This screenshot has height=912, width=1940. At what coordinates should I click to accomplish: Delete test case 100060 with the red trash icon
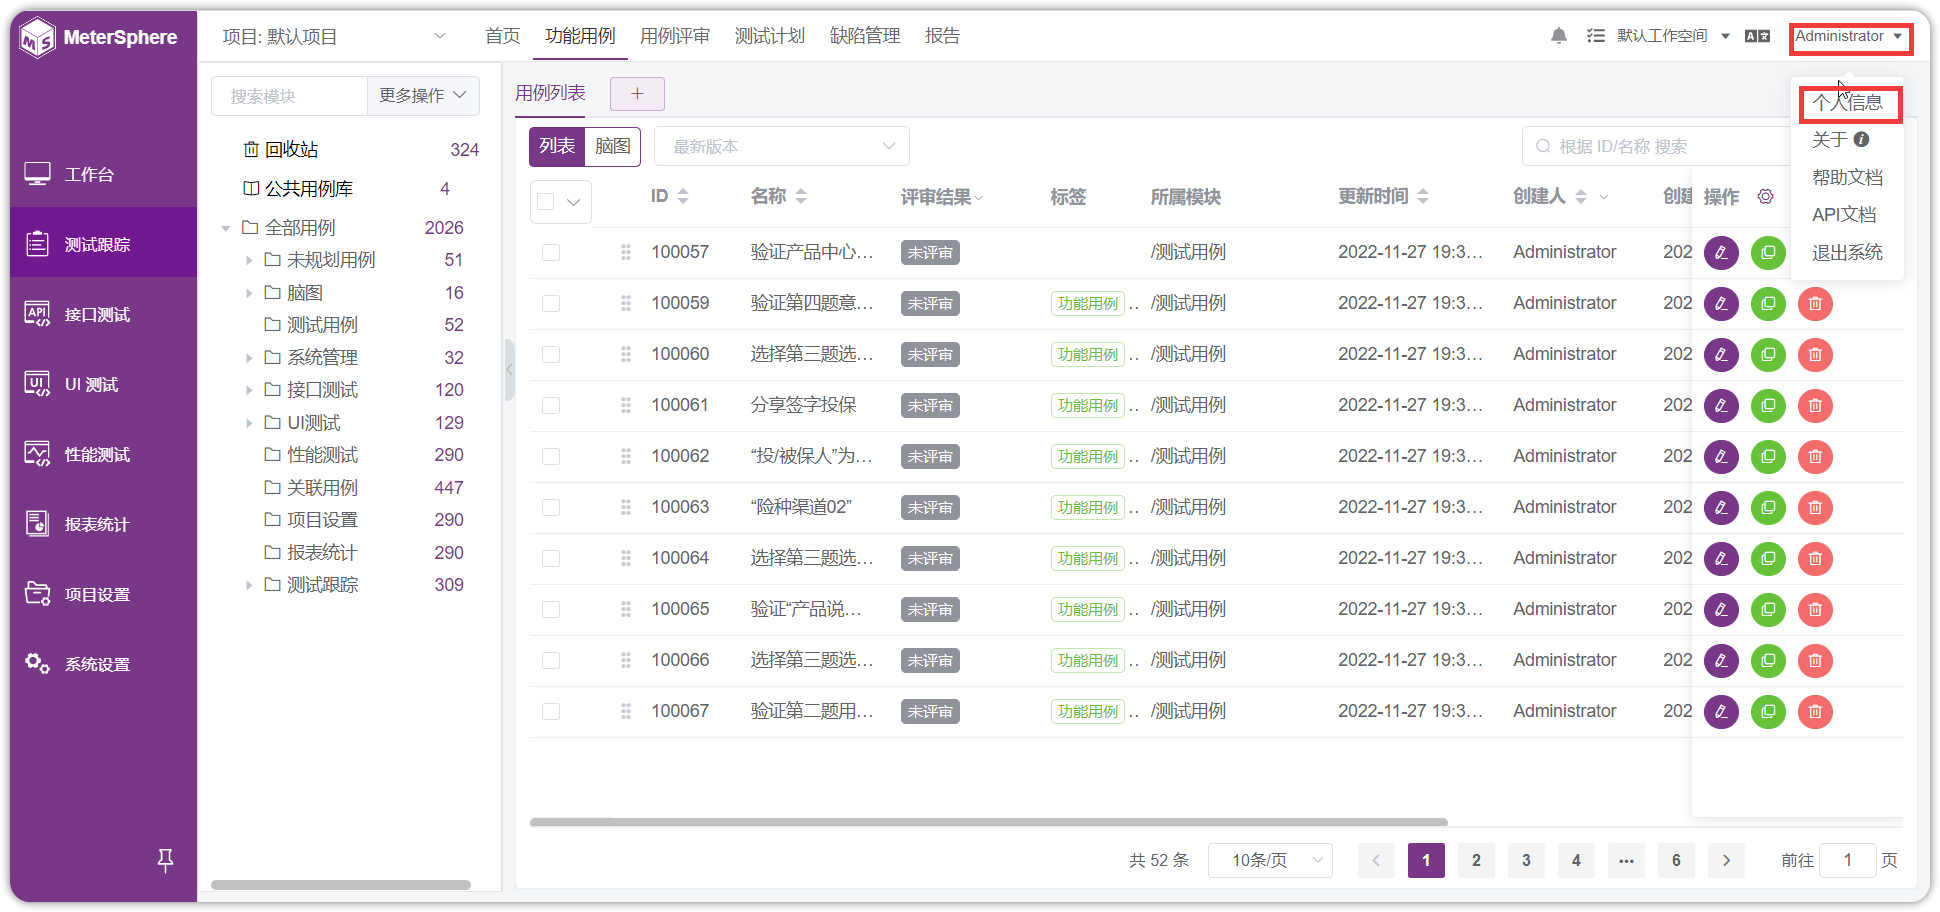click(x=1815, y=355)
